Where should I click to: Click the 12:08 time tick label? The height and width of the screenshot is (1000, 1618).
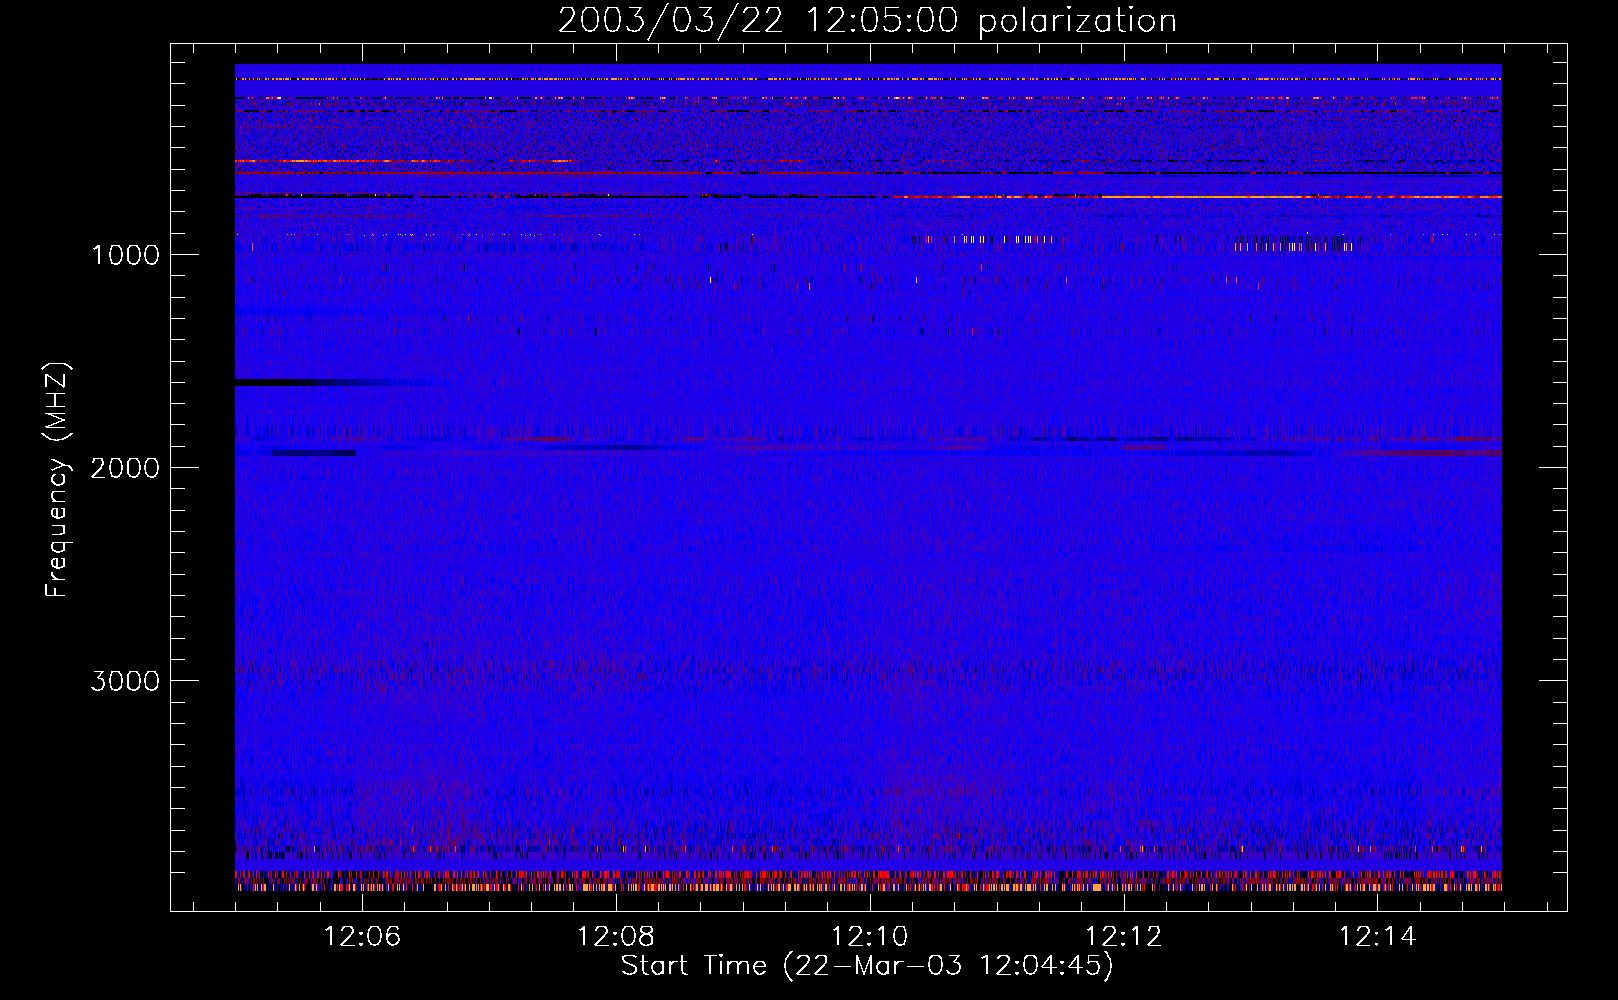point(616,937)
